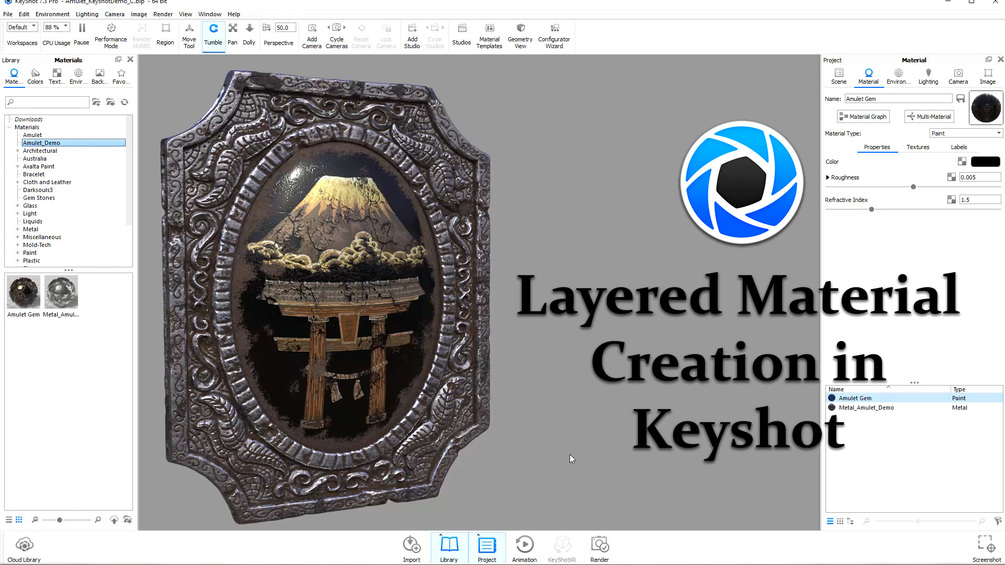Image resolution: width=1005 pixels, height=565 pixels.
Task: Click the Roughness slider handle
Action: point(913,187)
